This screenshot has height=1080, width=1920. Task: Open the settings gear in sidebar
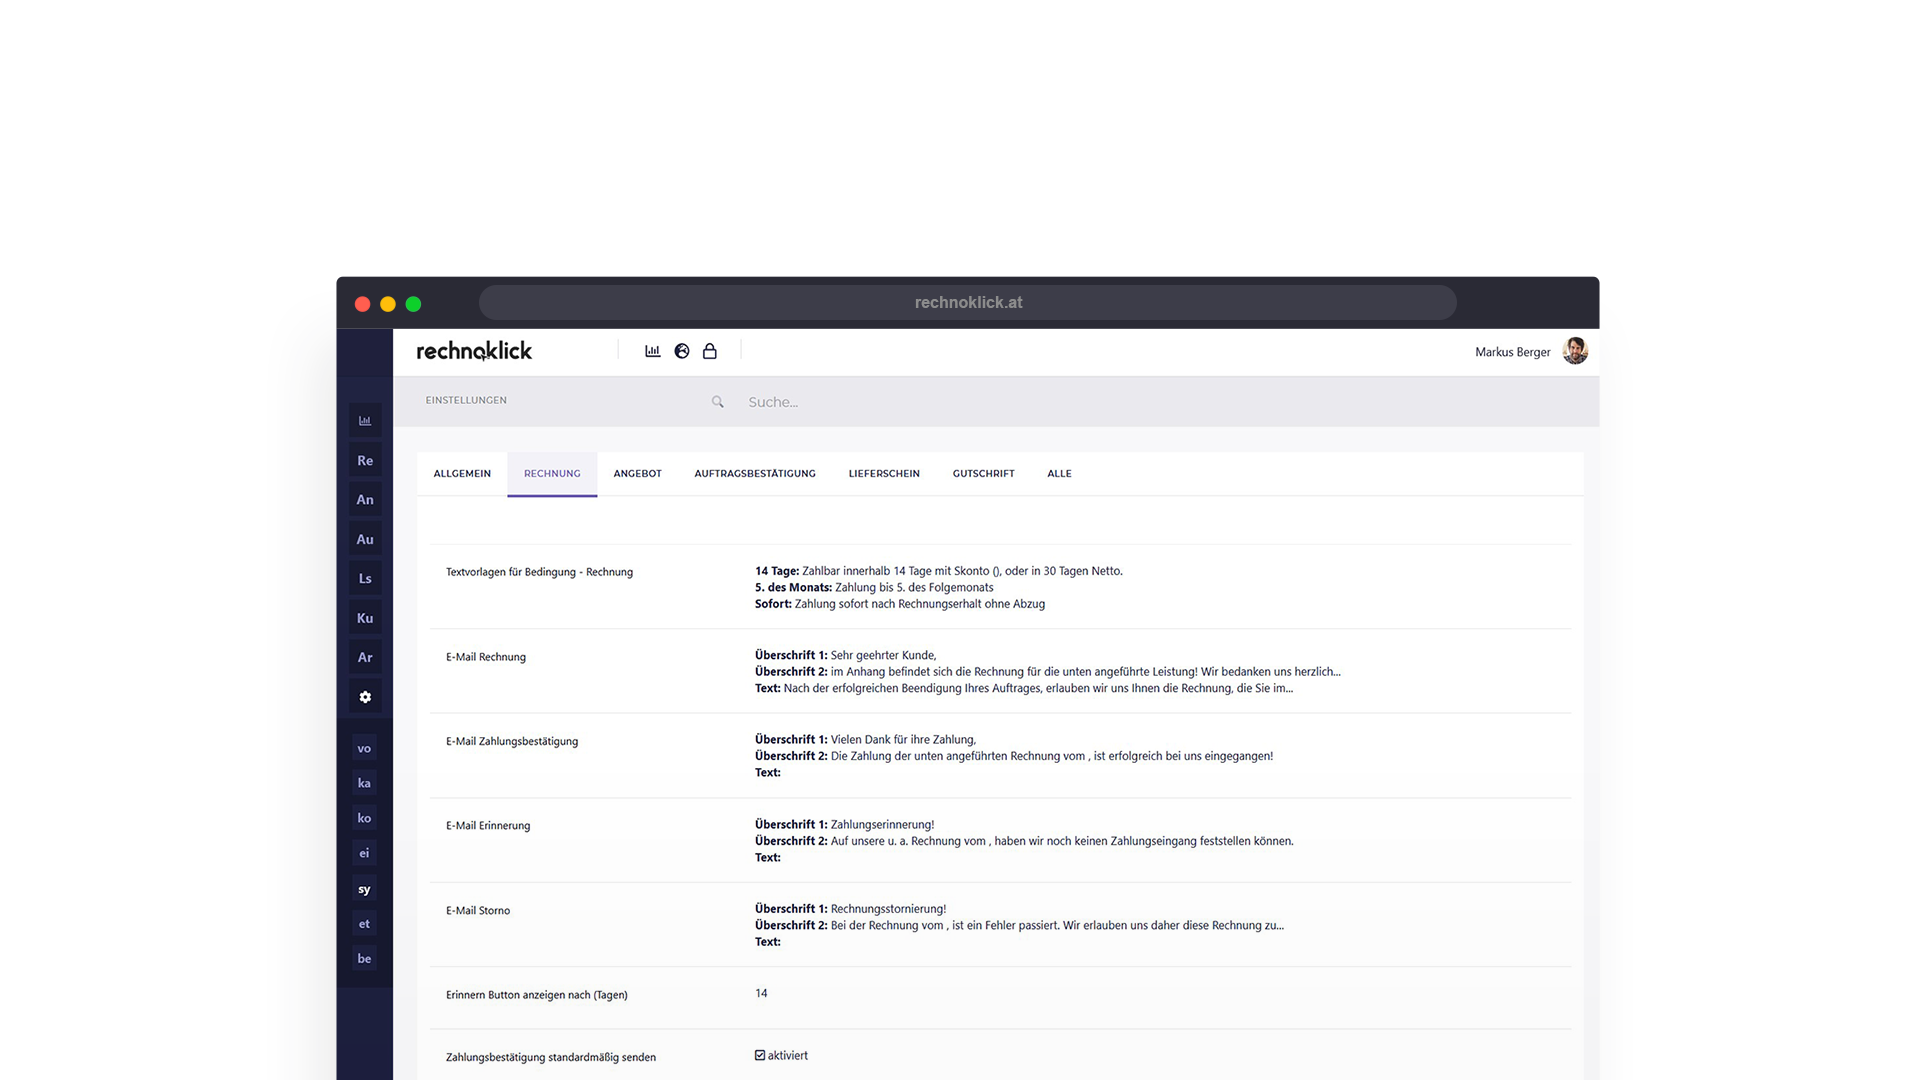(365, 697)
